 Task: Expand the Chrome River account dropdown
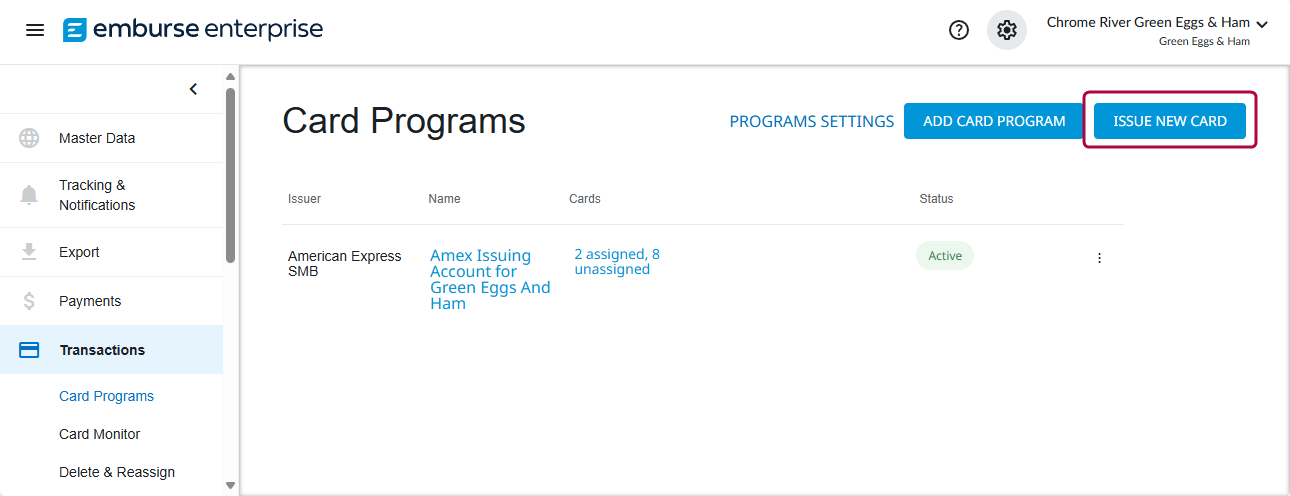[x=1261, y=24]
